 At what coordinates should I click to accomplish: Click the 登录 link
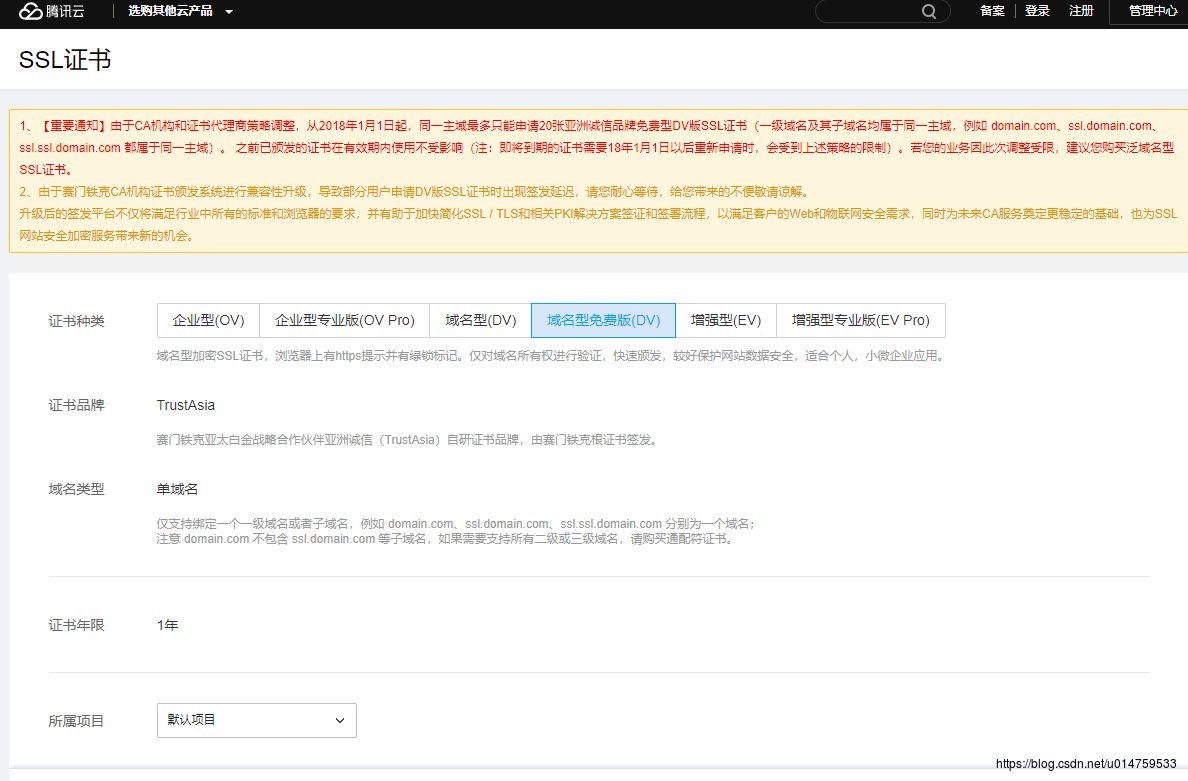click(x=1037, y=11)
